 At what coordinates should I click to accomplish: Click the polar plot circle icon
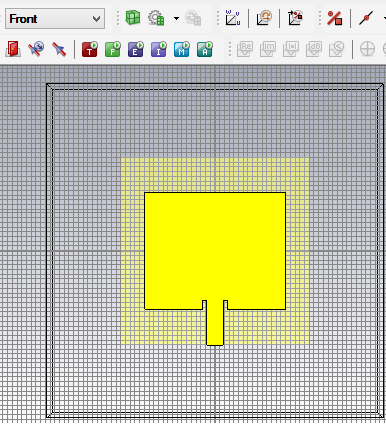(367, 49)
